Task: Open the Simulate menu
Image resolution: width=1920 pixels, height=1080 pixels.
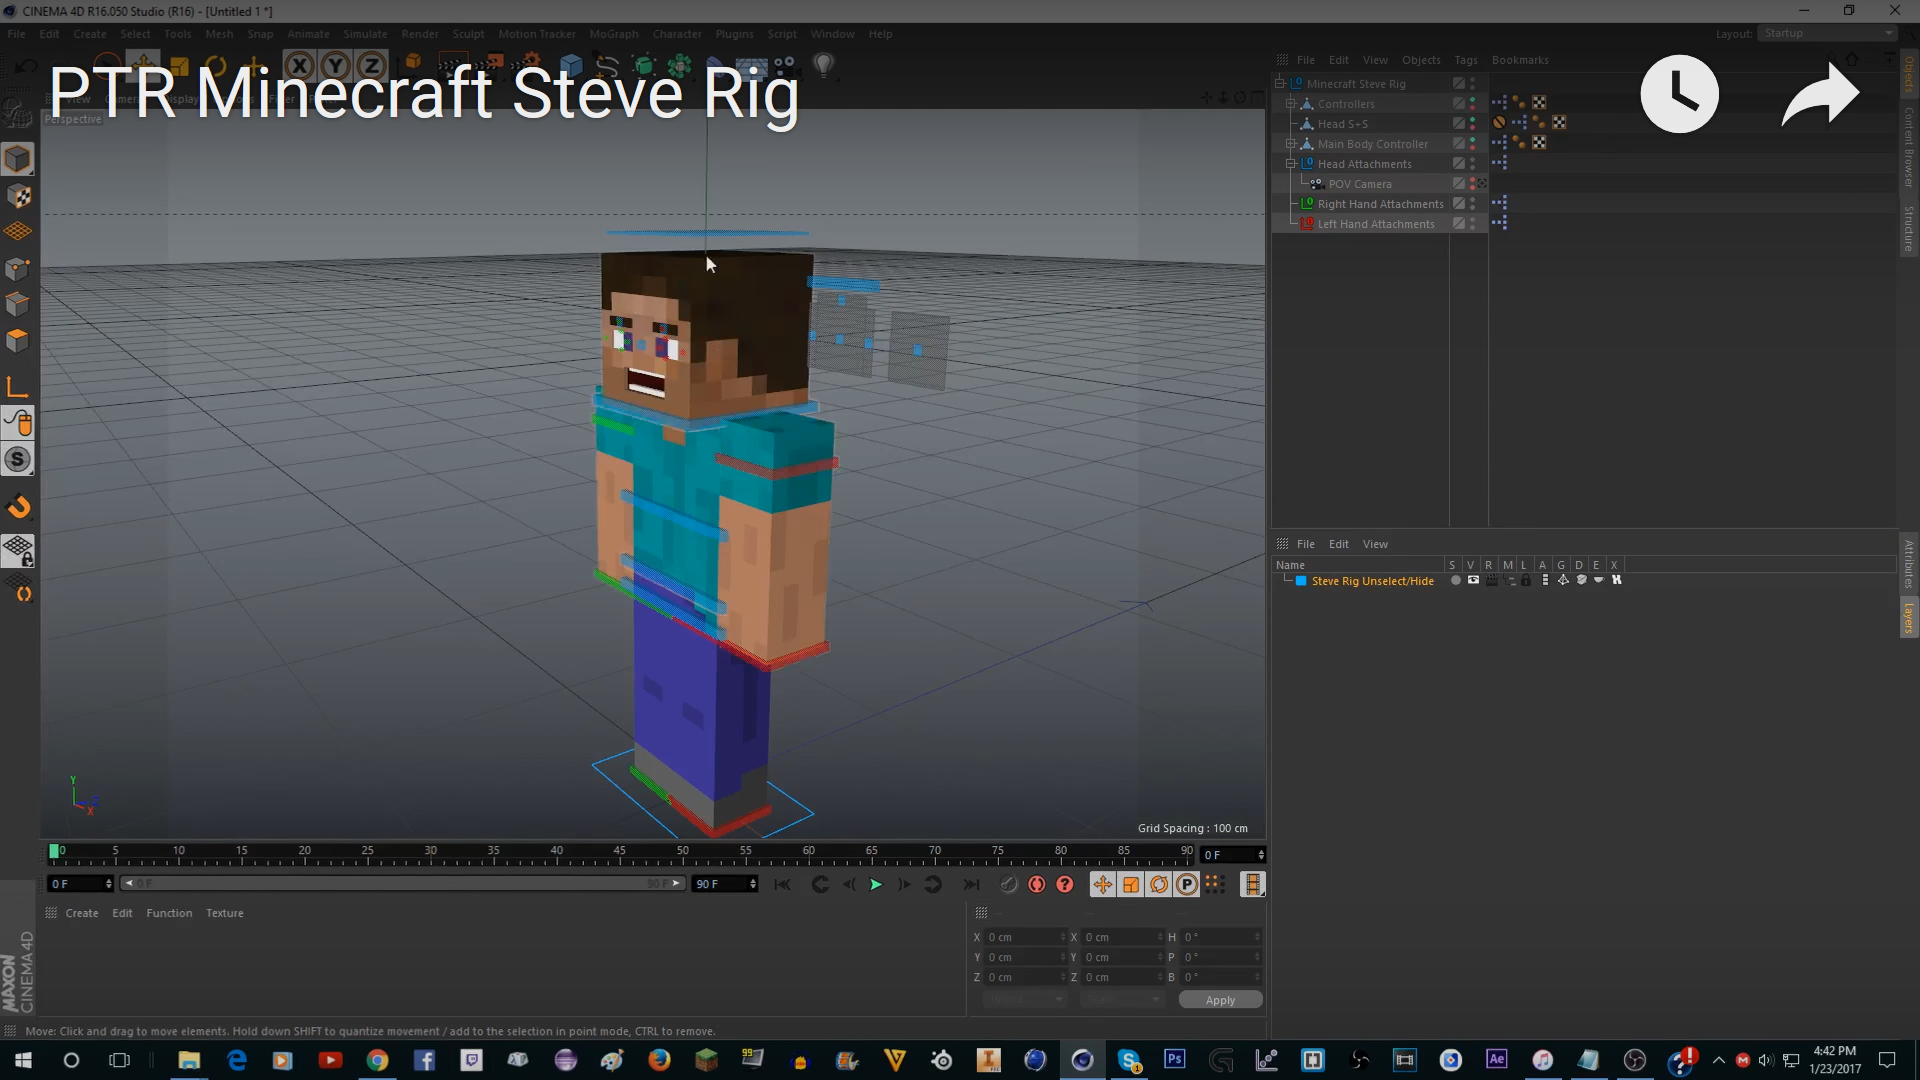Action: pyautogui.click(x=364, y=34)
